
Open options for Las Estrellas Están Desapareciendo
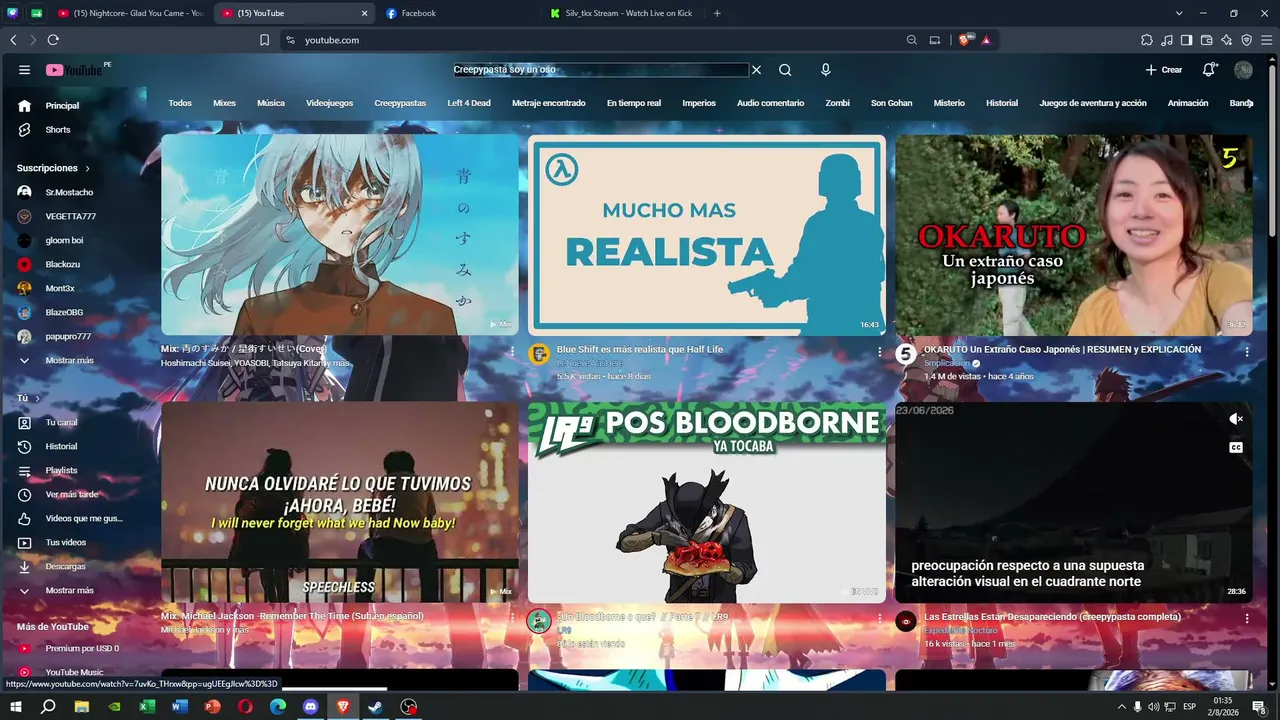coord(1247,619)
